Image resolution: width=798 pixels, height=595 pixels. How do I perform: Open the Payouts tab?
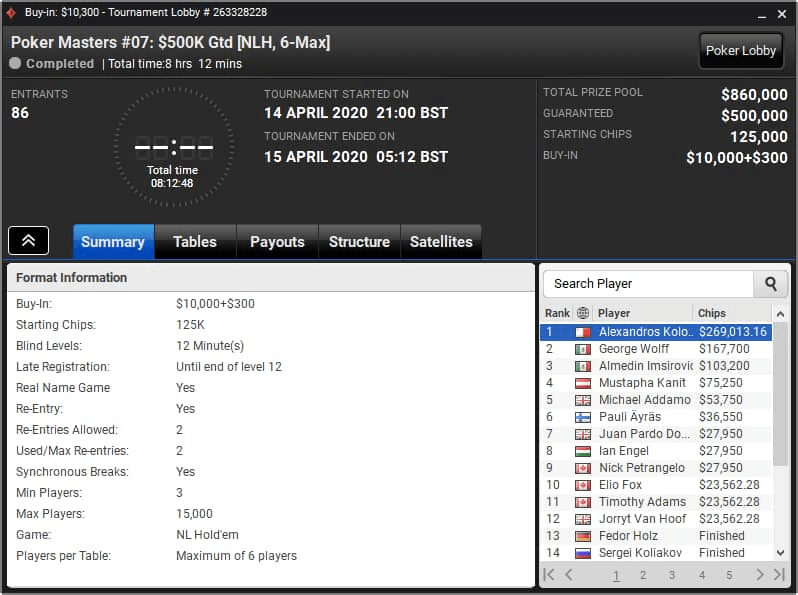point(277,242)
